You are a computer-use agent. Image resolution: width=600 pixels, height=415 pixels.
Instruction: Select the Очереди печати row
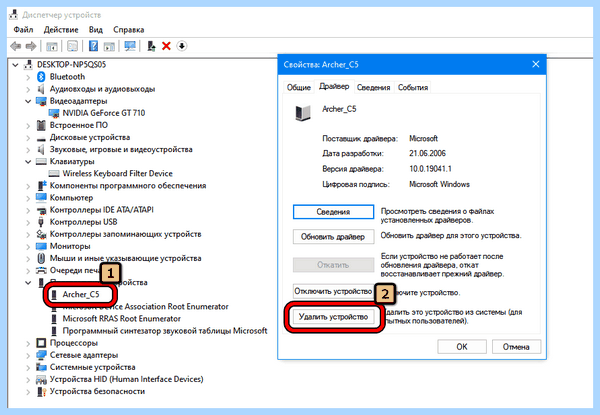pos(74,270)
